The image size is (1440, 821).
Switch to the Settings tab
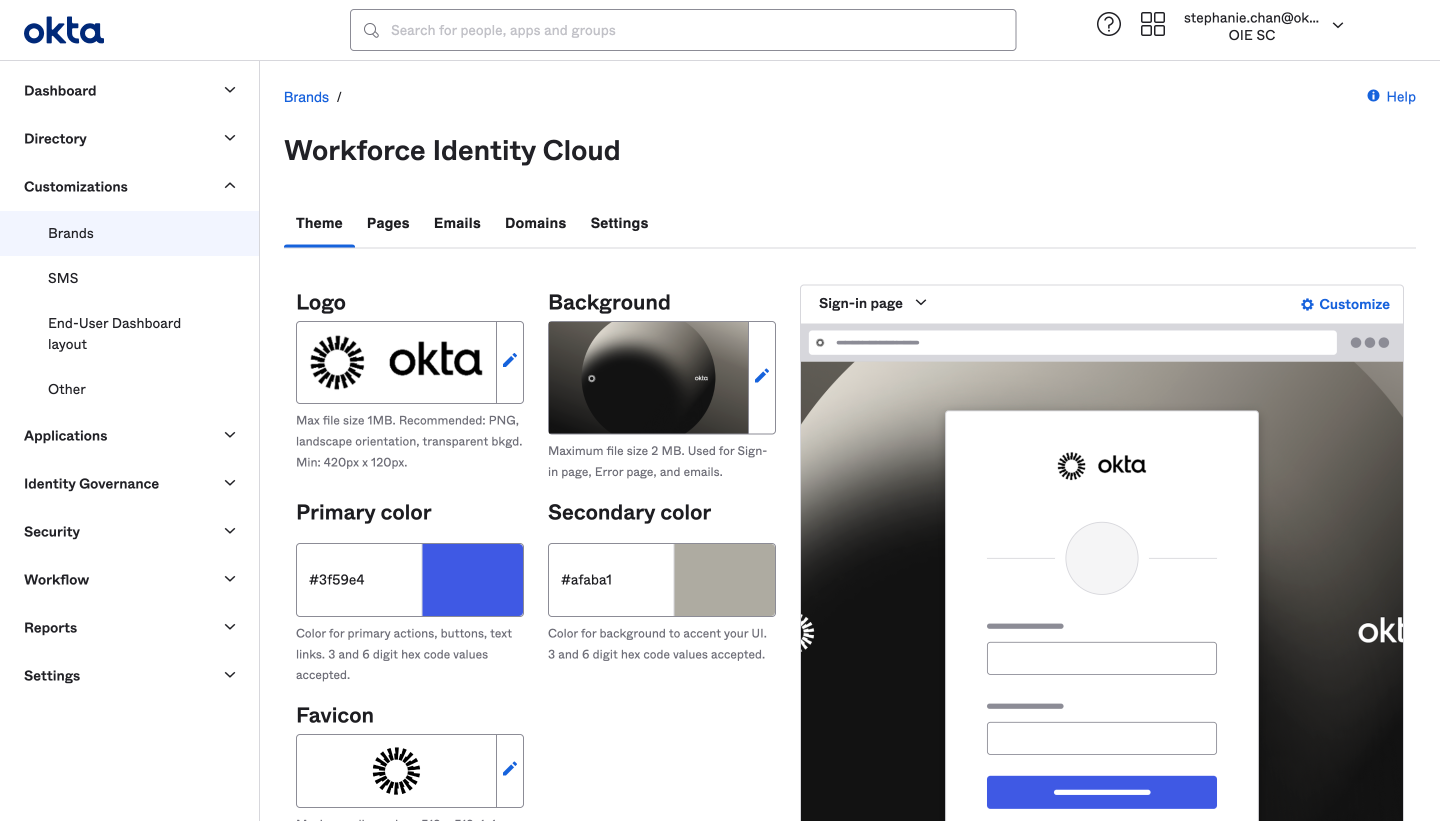pyautogui.click(x=619, y=223)
